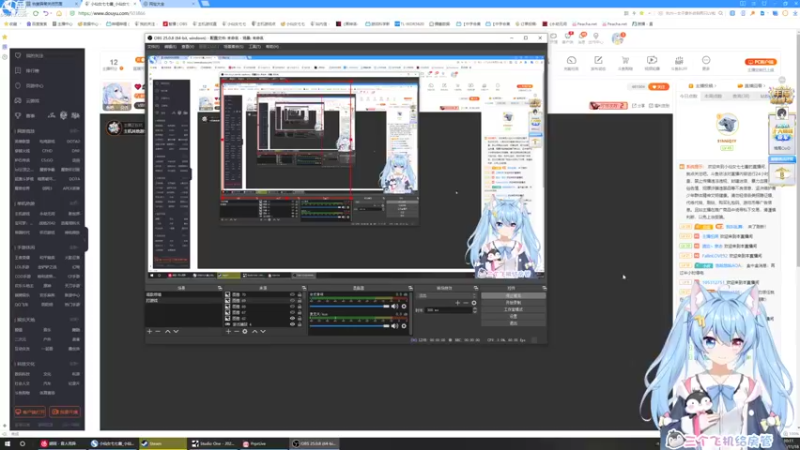Reload the Douyu page in the browser
800x450 pixels.
click(x=36, y=13)
